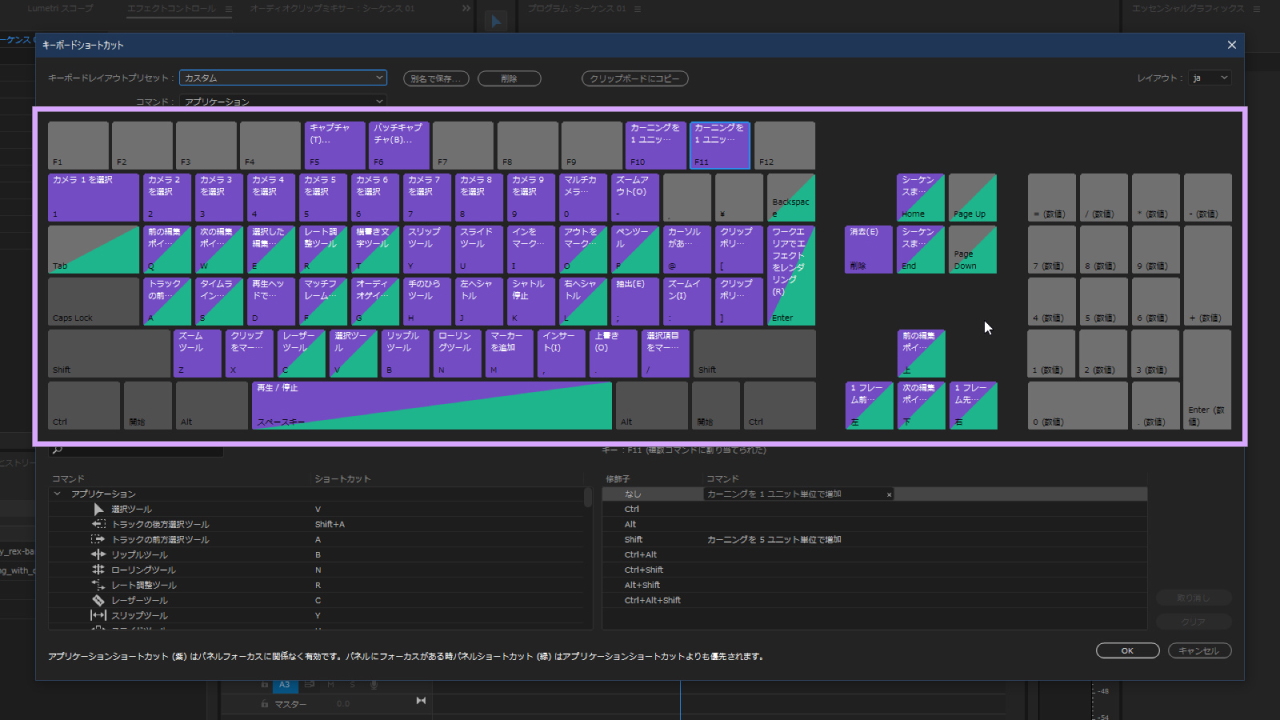Screen dimensions: 1280x720
Task: Select the F6 key labeled バッチキャプチャ
Action: tap(398, 146)
